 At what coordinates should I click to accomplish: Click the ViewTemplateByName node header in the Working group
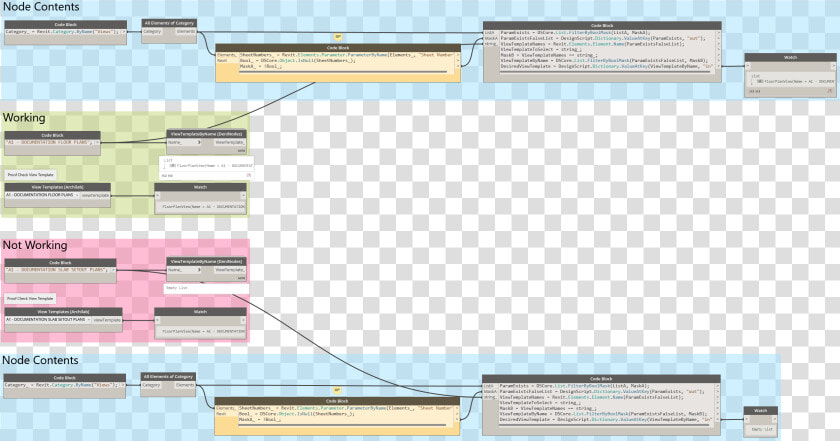[206, 134]
